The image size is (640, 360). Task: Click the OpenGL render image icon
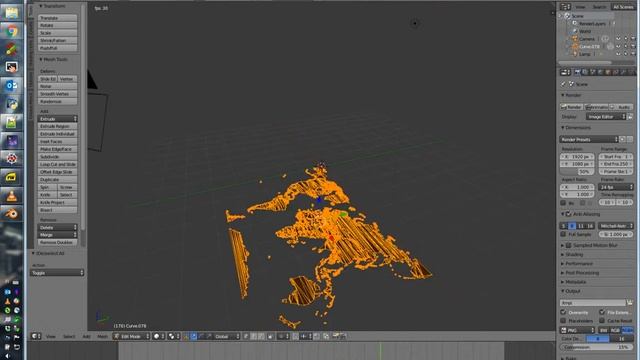[x=336, y=336]
